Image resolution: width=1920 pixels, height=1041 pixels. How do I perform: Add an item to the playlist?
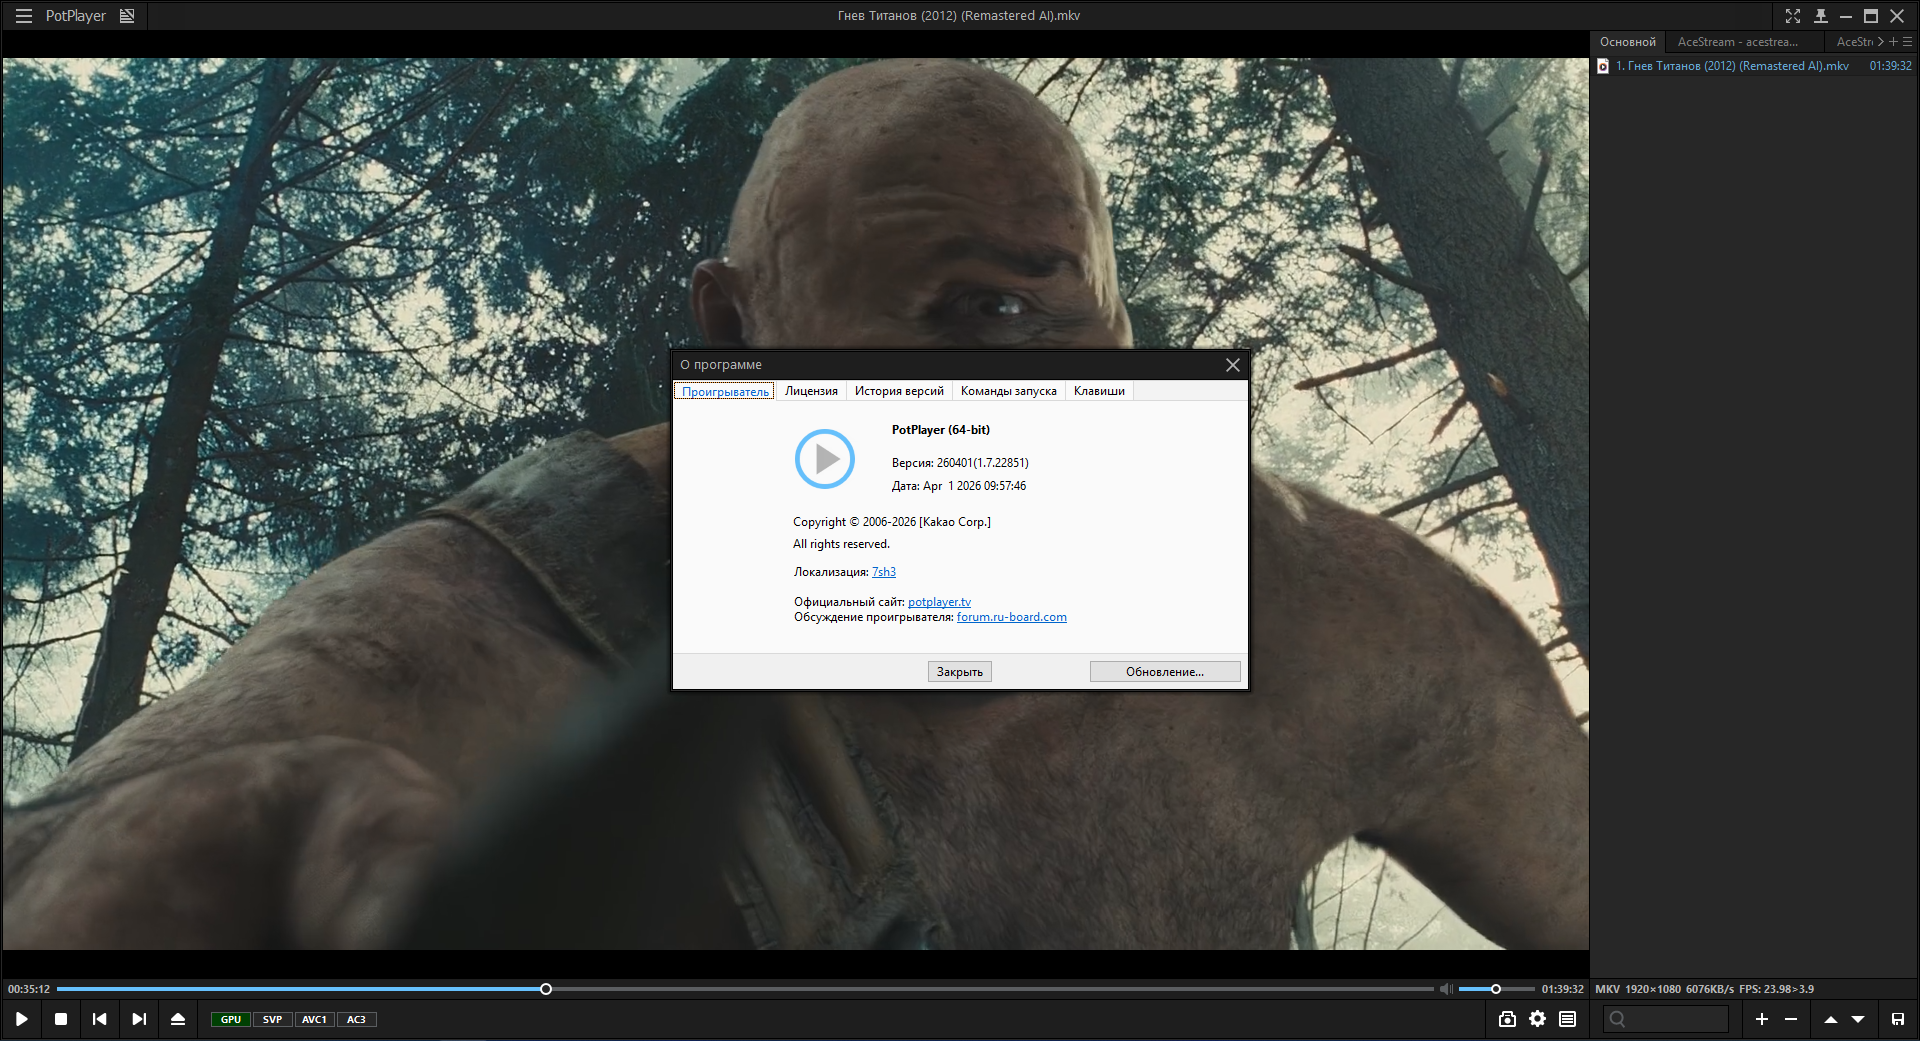tap(1762, 1019)
